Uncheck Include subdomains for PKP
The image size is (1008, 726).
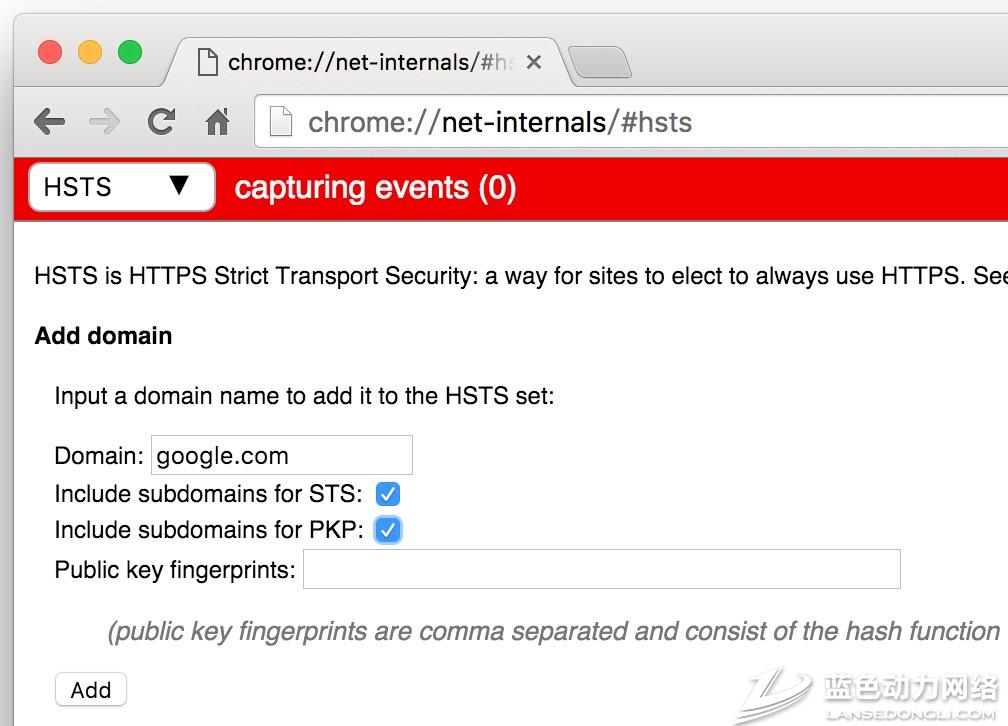pyautogui.click(x=387, y=530)
